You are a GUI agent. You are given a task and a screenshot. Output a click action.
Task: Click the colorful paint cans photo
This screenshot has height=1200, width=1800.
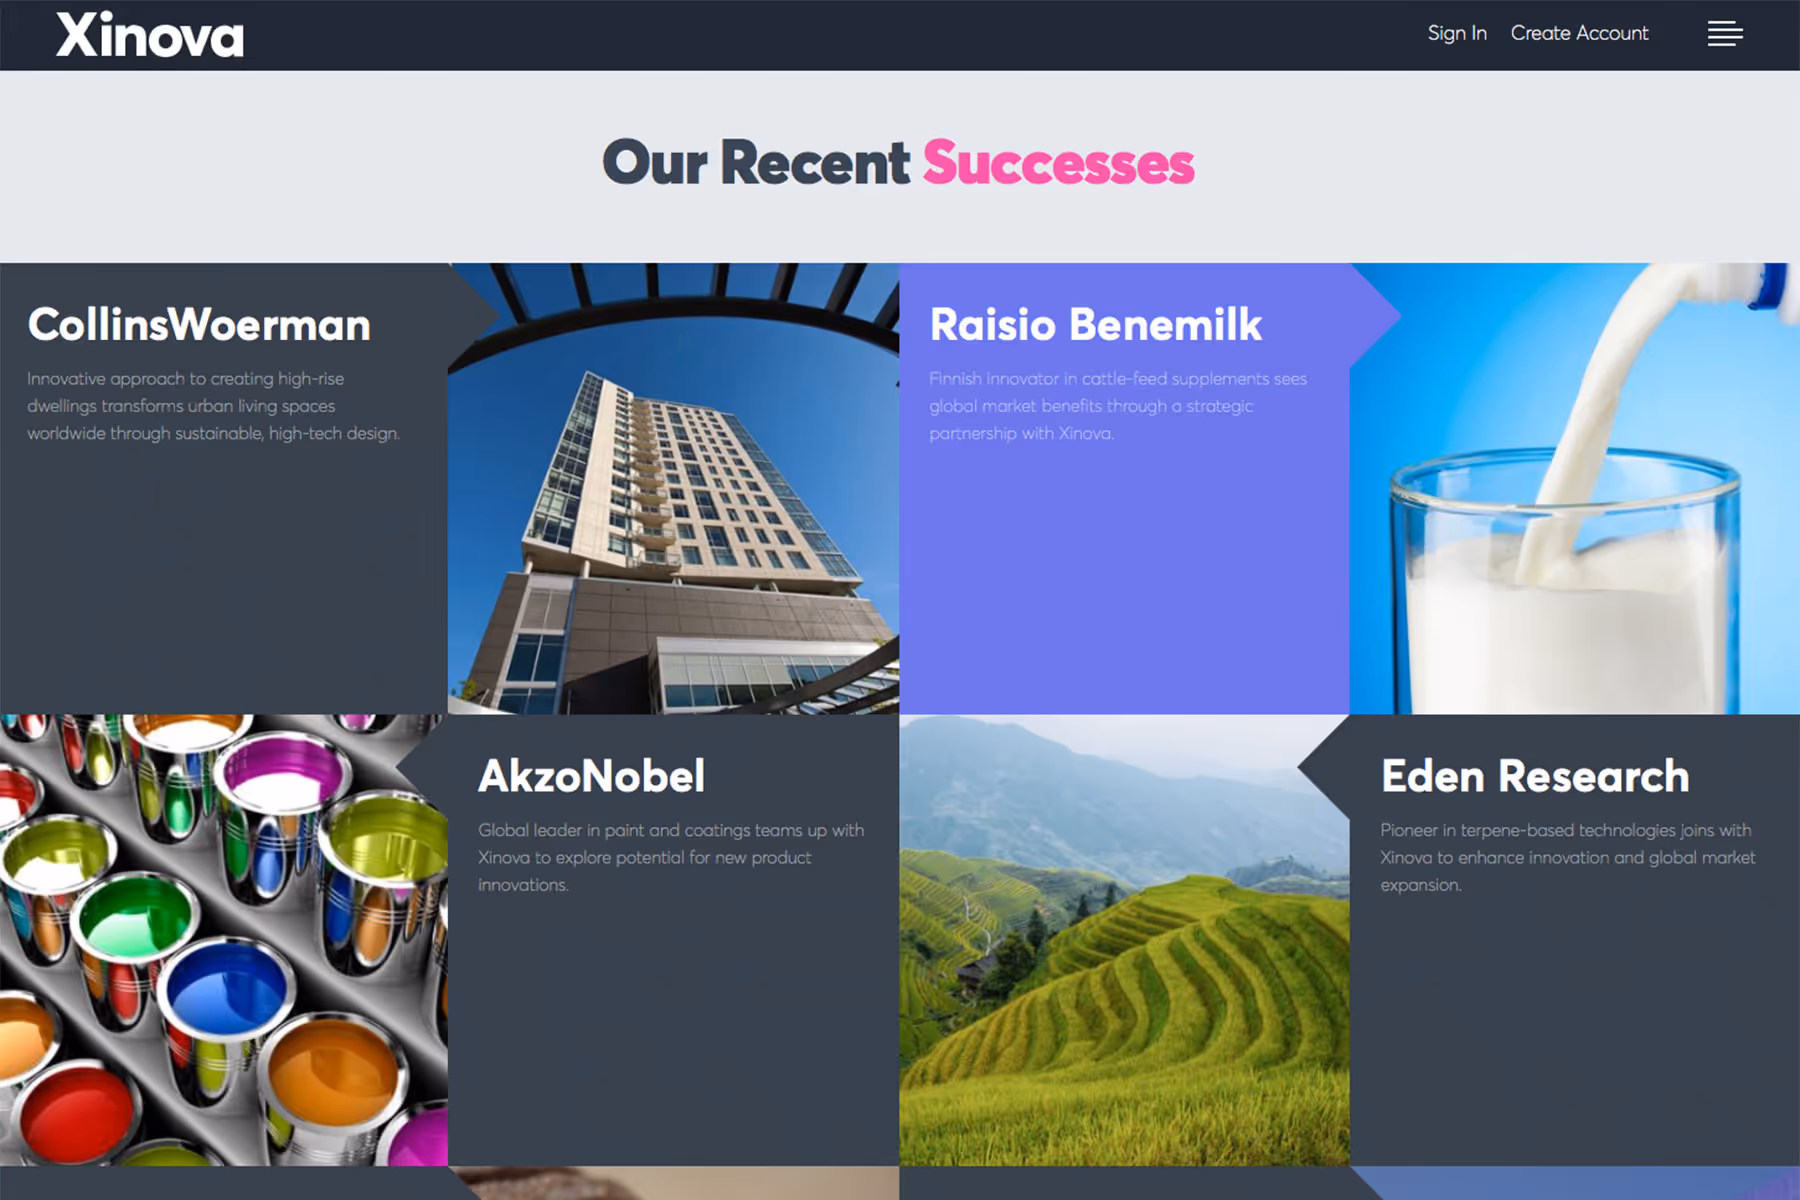click(224, 940)
